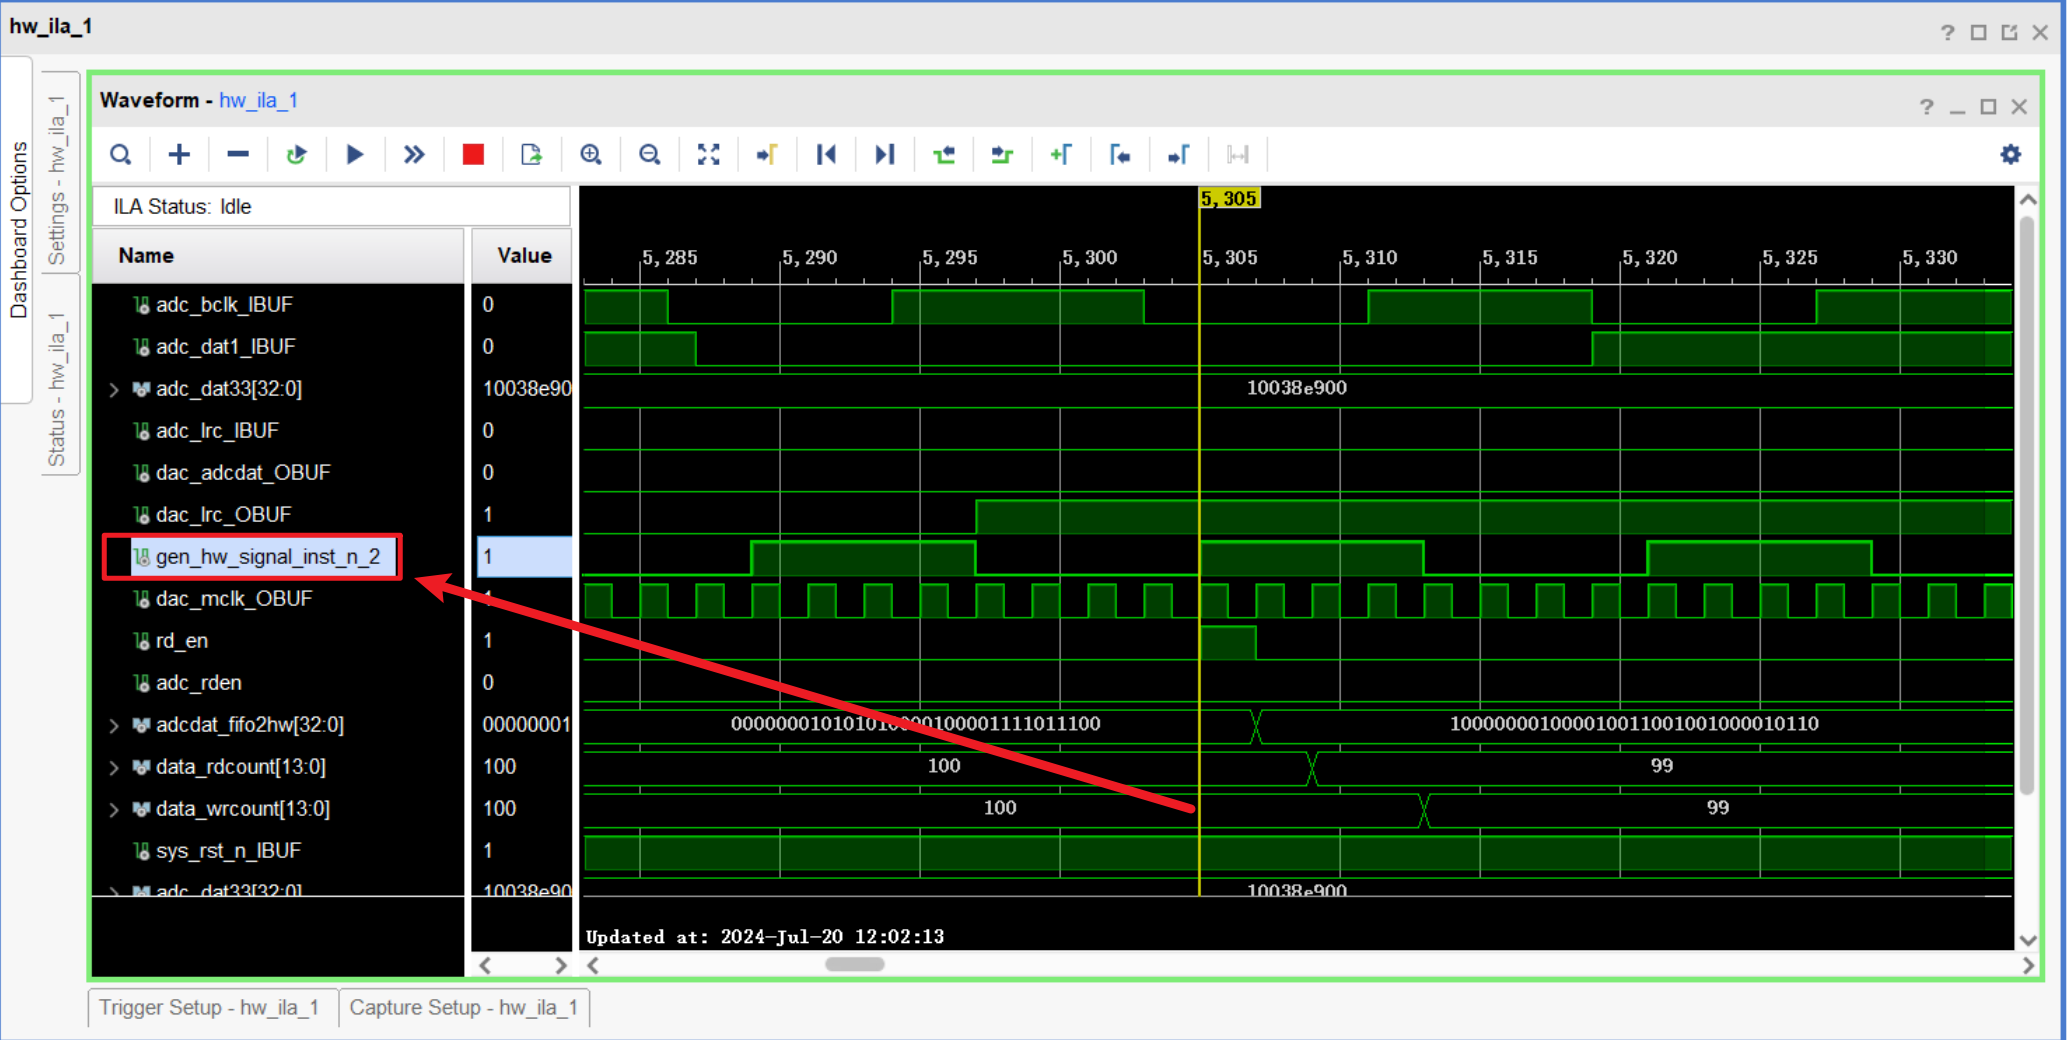Open the Dashboard Options side tab

pyautogui.click(x=18, y=230)
